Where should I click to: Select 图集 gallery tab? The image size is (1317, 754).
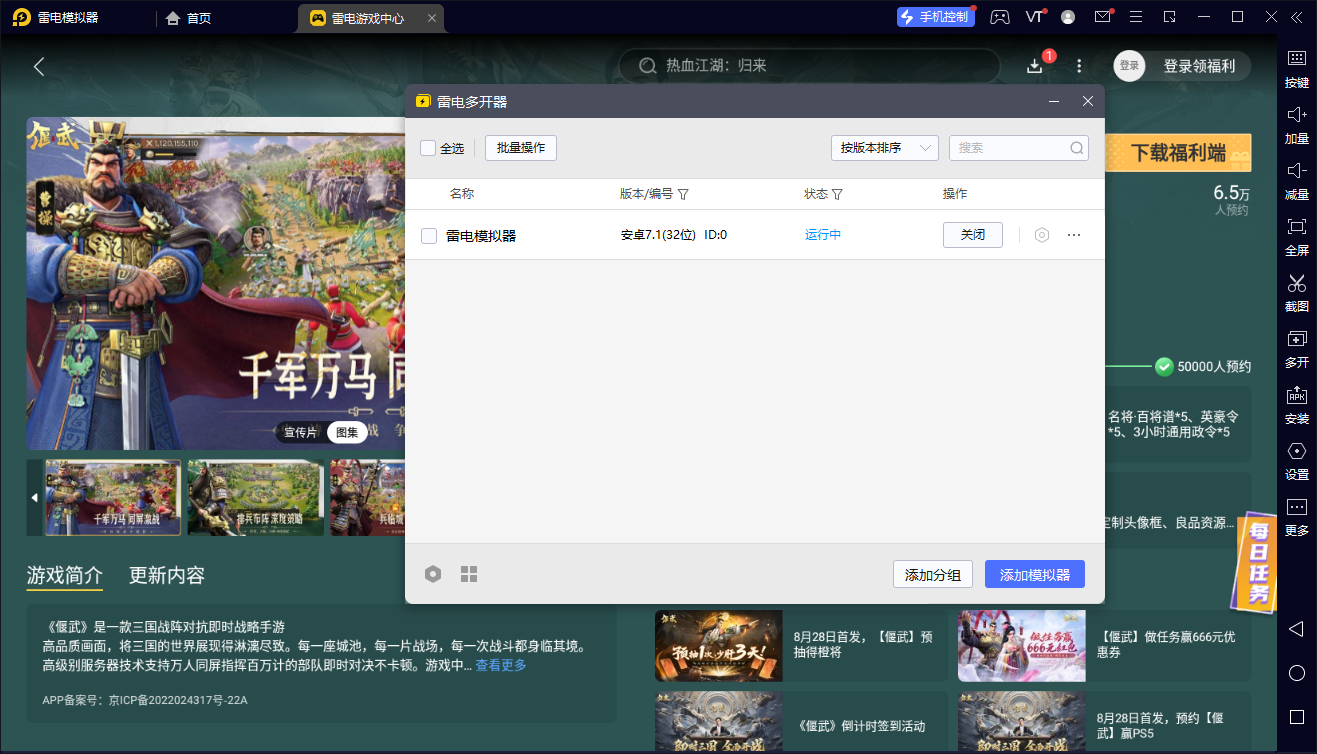347,432
